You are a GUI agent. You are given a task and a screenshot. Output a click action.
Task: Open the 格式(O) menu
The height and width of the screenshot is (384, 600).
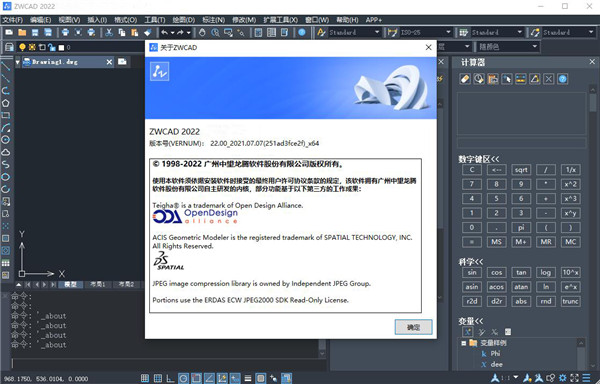pos(126,20)
